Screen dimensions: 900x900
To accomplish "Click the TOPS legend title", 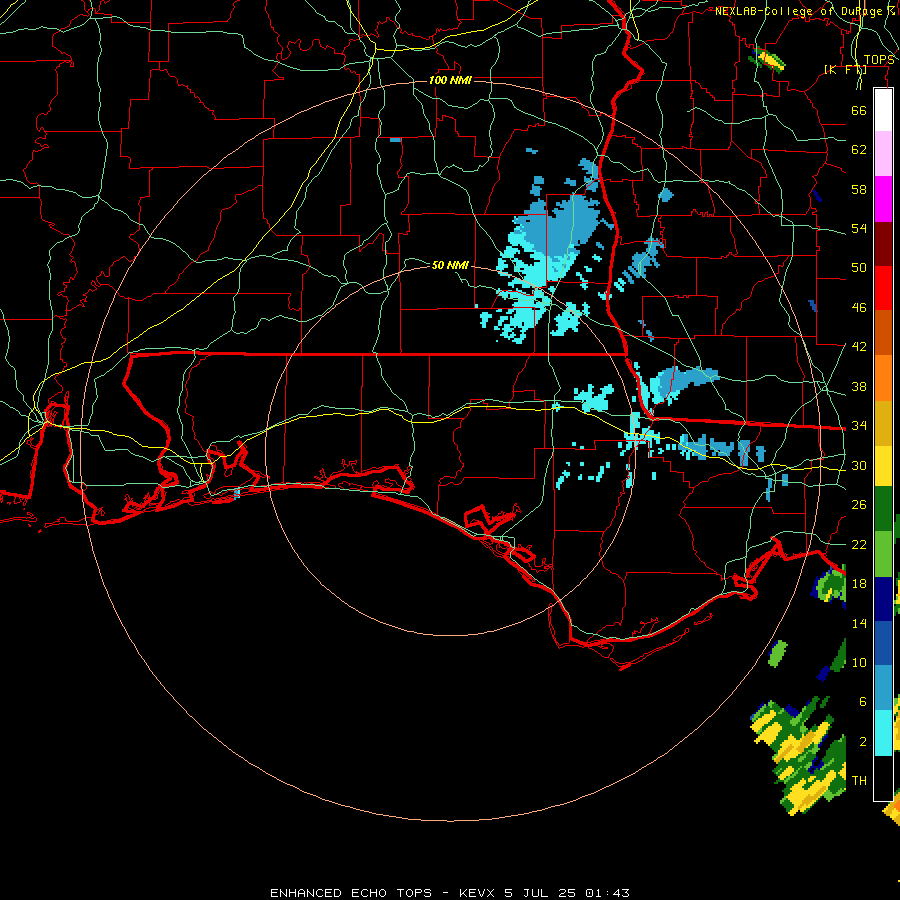I will pyautogui.click(x=879, y=60).
